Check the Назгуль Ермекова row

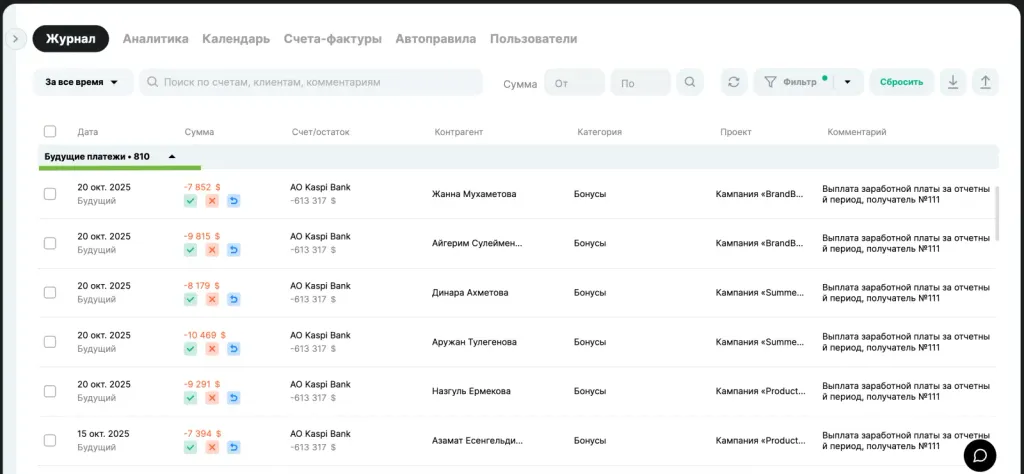pos(50,391)
